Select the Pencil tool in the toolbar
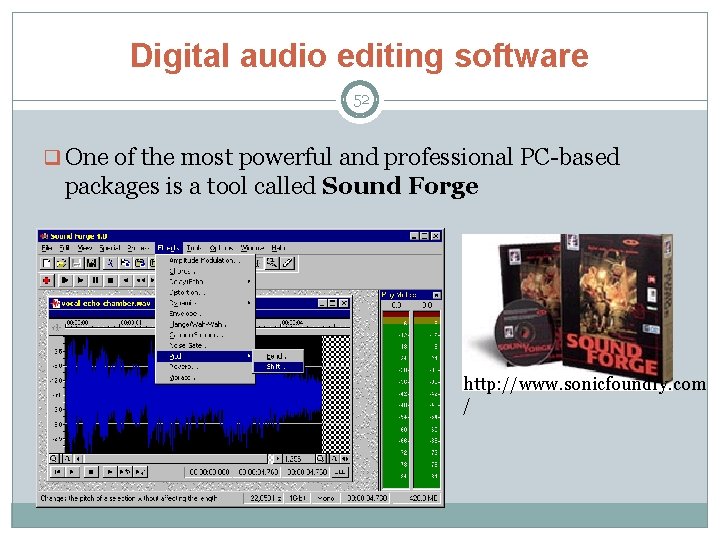Viewport: 720px width, 540px height. (x=288, y=263)
